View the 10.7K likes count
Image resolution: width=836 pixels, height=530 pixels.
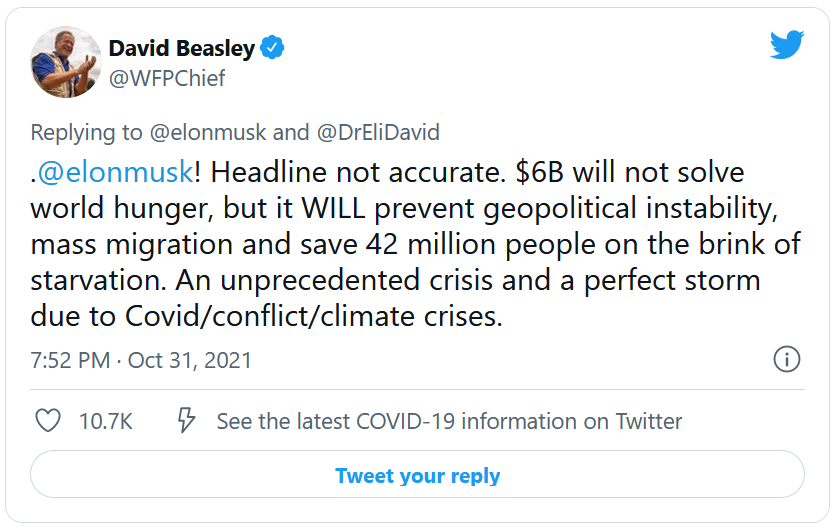pos(105,421)
